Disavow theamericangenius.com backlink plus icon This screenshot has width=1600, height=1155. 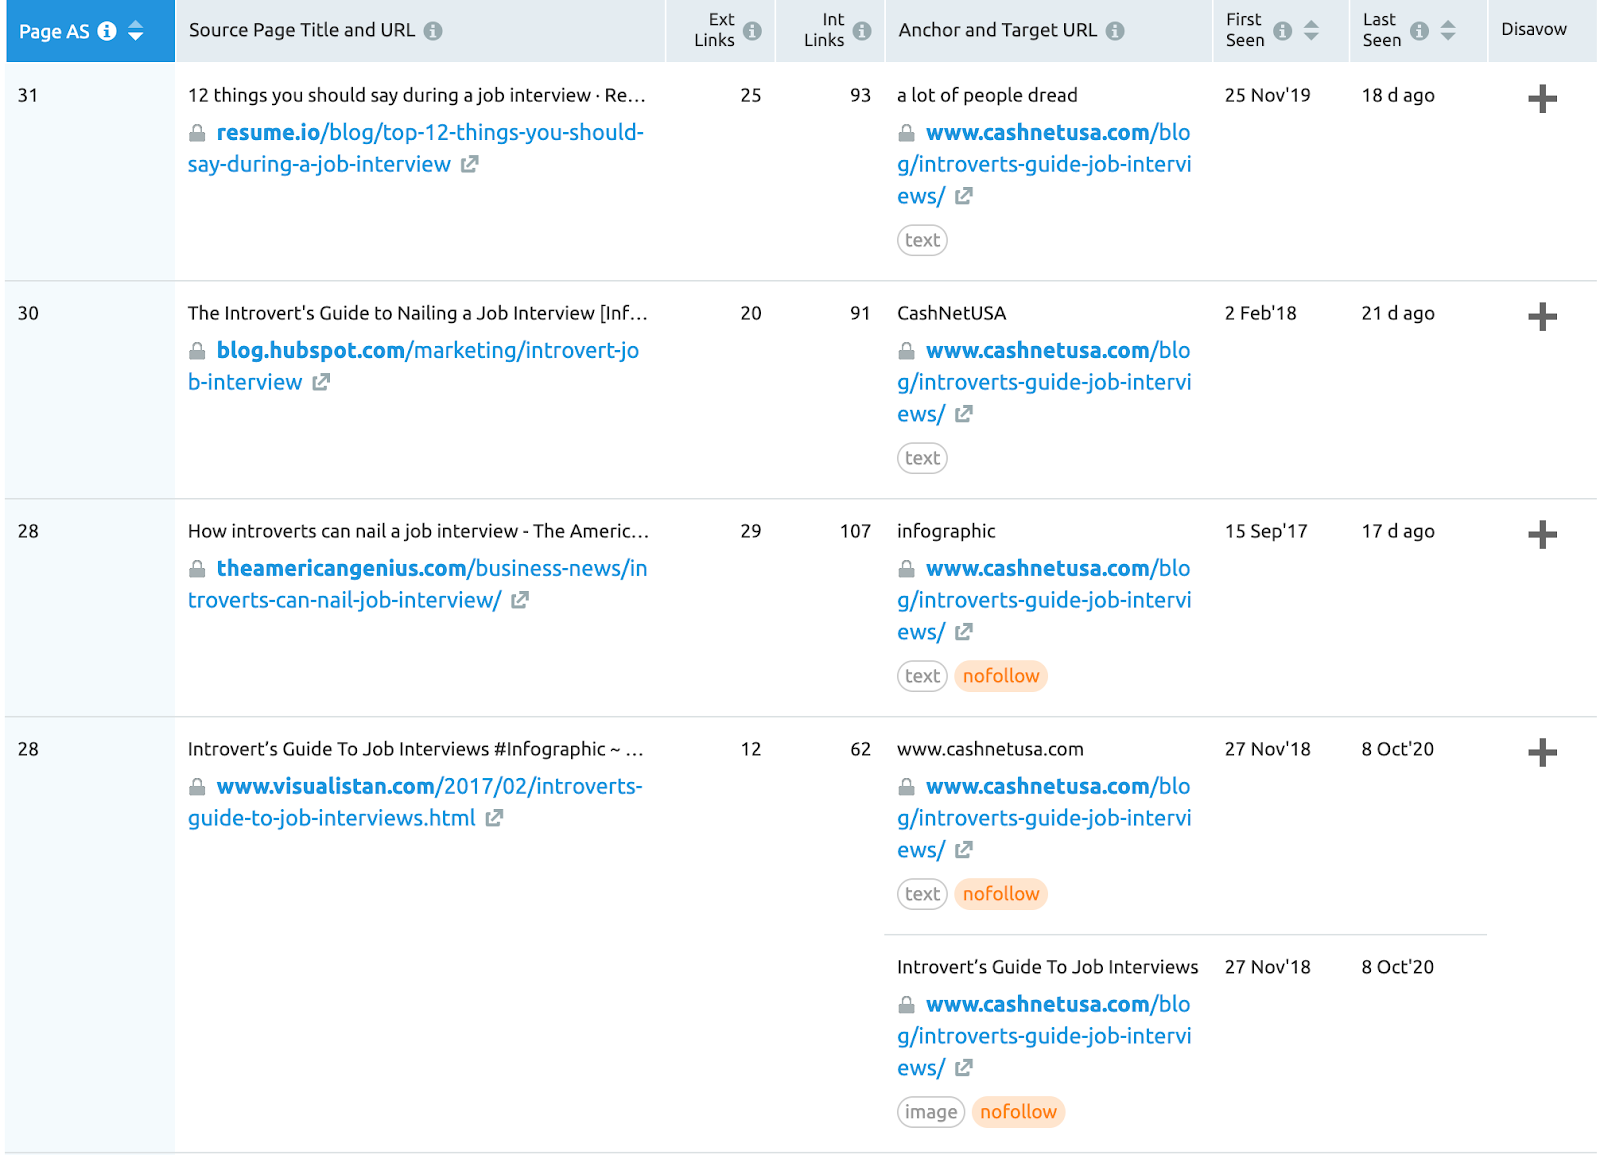(x=1542, y=535)
